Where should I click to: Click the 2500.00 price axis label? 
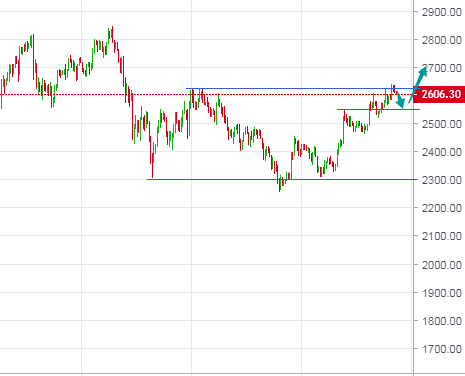coord(441,124)
